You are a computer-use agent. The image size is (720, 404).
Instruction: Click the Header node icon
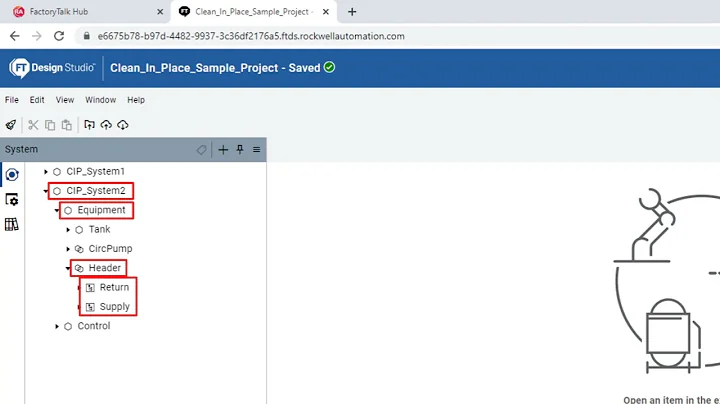79,268
